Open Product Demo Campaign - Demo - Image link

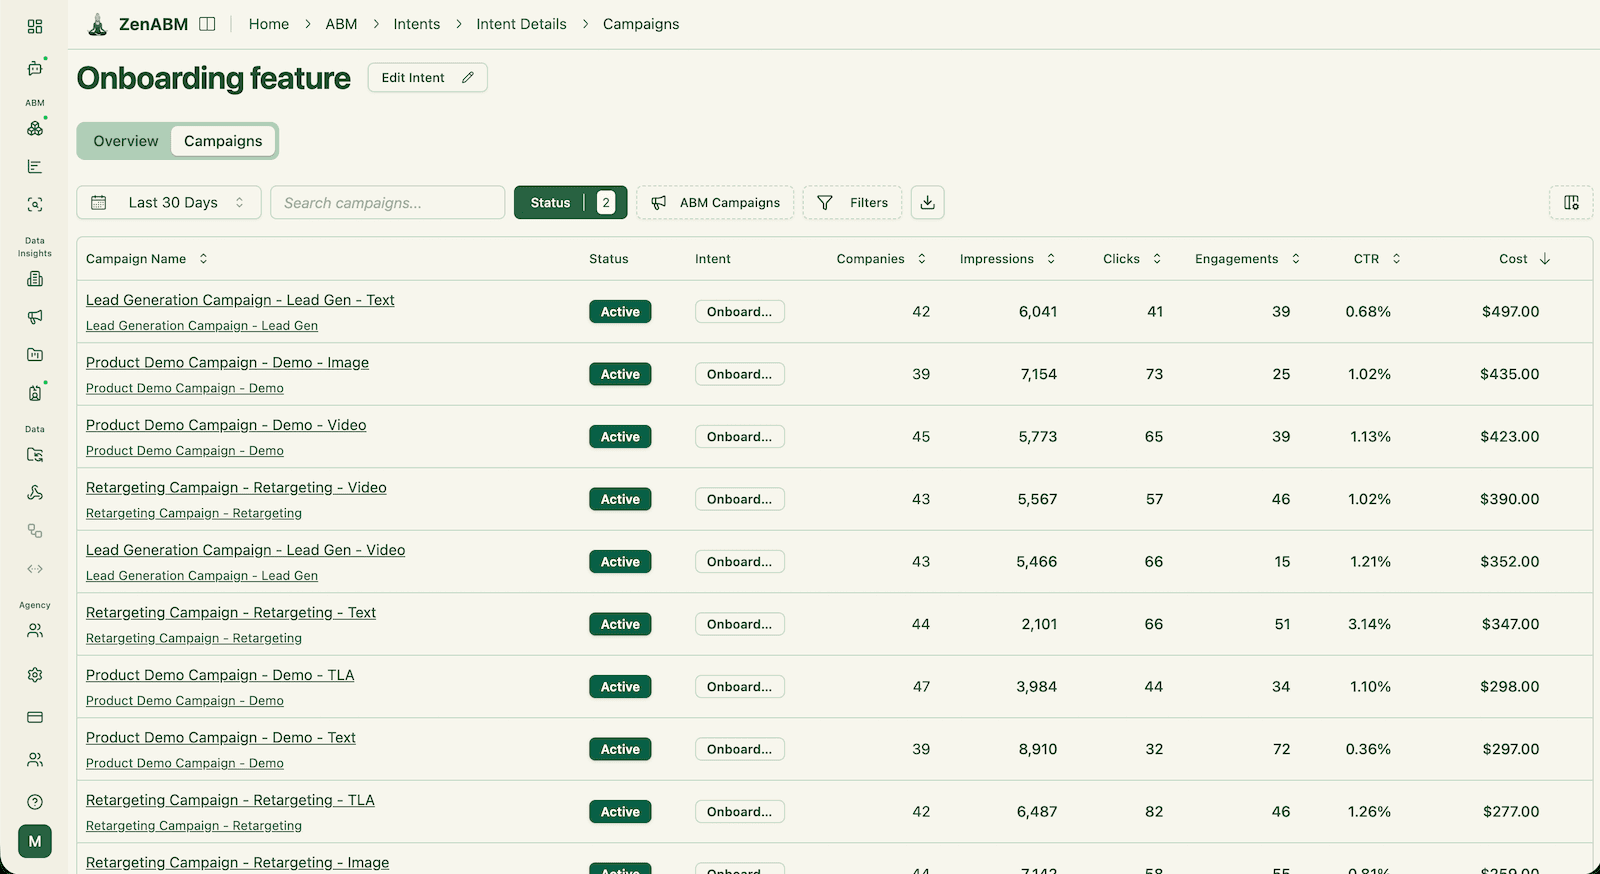tap(227, 362)
